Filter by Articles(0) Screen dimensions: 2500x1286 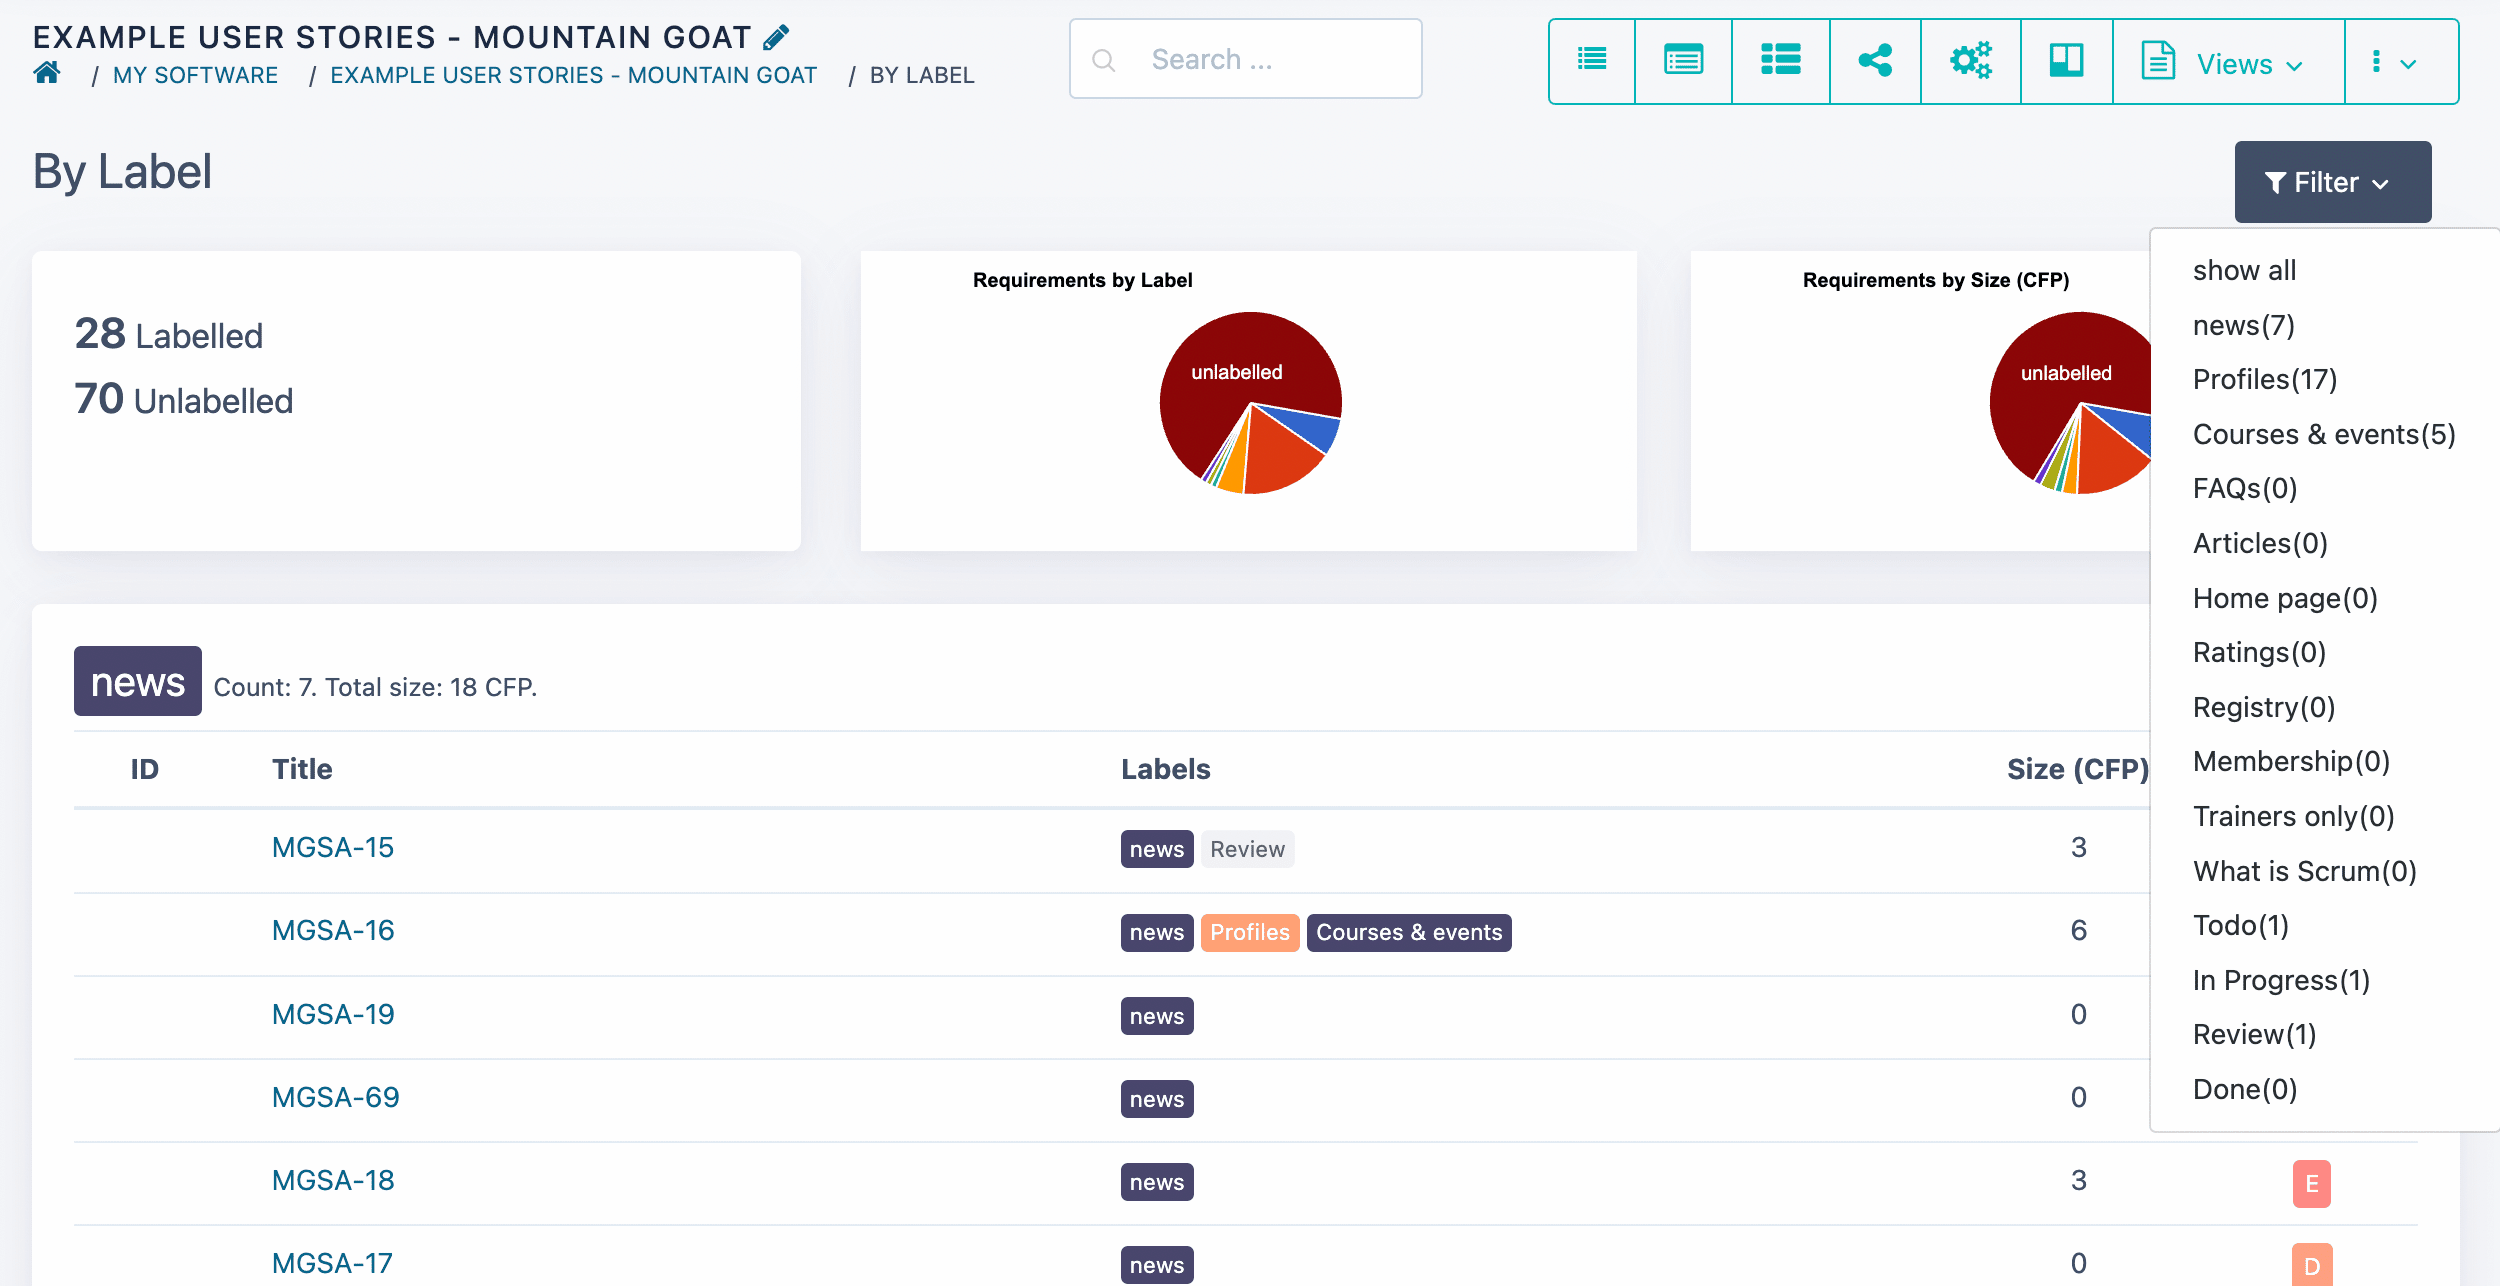pos(2260,543)
